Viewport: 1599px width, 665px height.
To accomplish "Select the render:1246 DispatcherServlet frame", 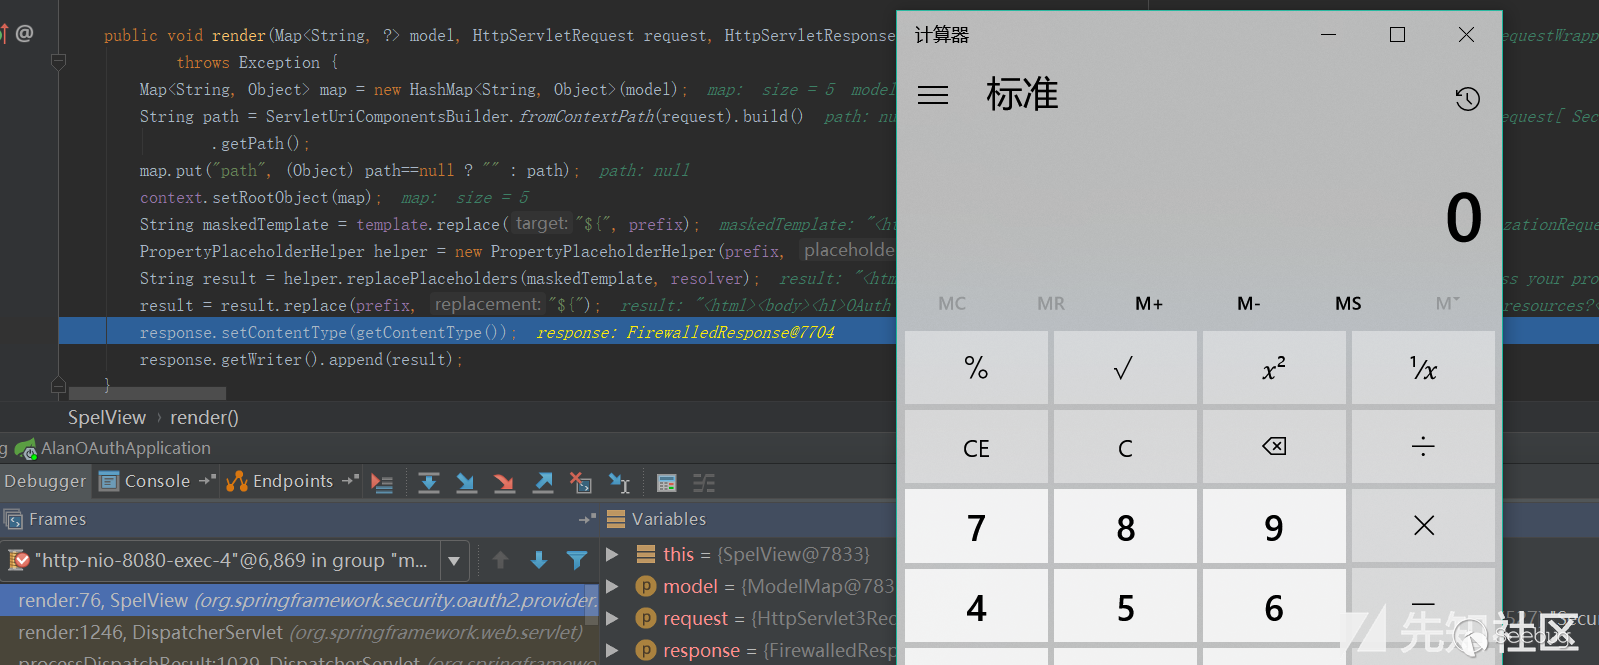I will [300, 632].
